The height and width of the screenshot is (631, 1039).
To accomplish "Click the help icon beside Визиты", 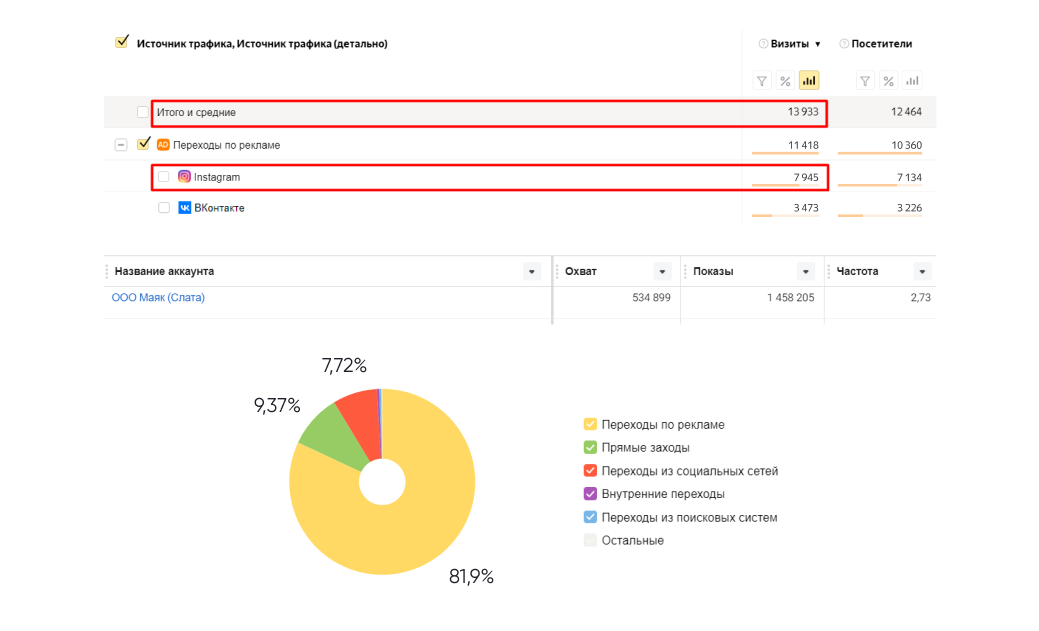I will 763,44.
